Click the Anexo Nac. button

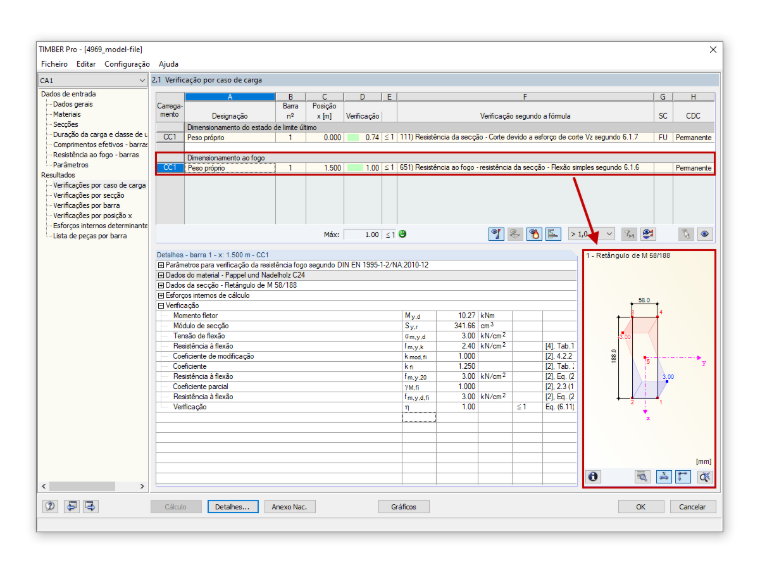click(x=289, y=507)
